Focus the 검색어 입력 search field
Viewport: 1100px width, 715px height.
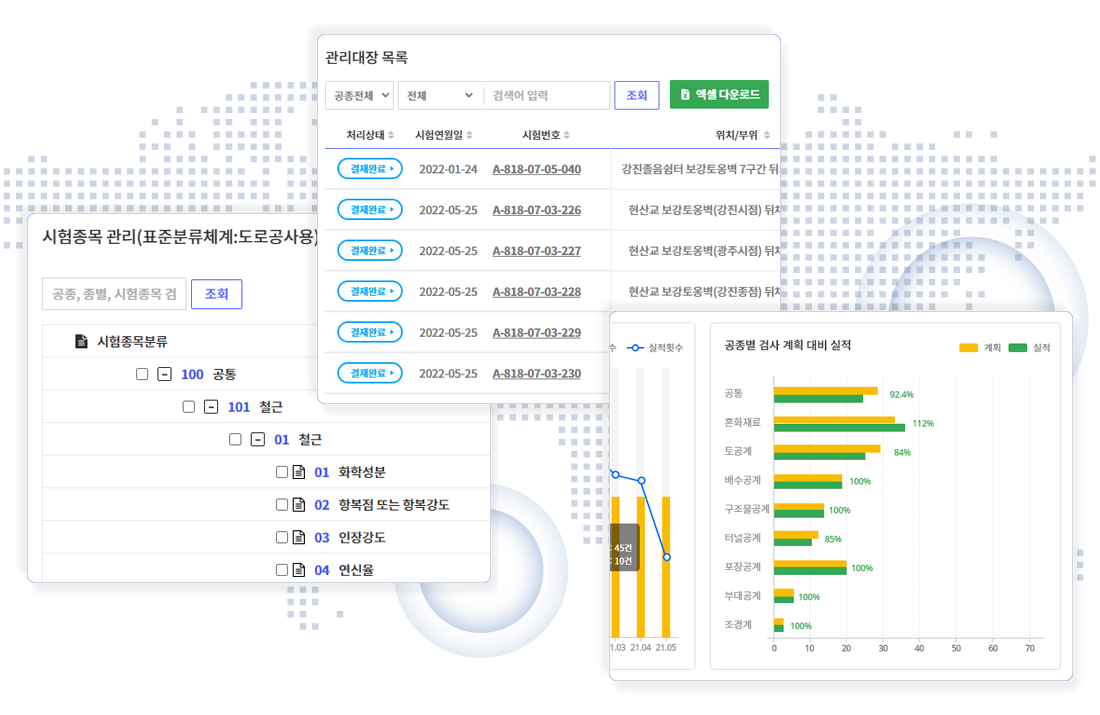click(547, 96)
